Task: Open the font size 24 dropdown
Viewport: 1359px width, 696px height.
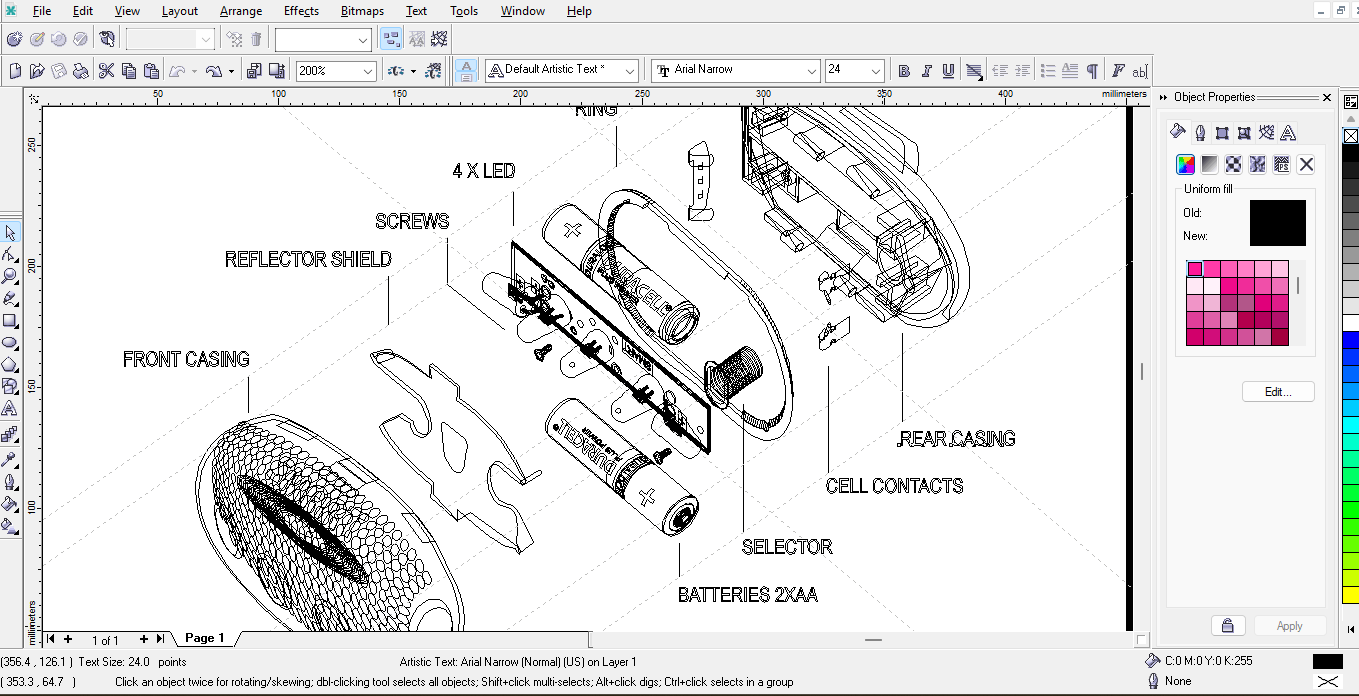Action: pyautogui.click(x=876, y=71)
